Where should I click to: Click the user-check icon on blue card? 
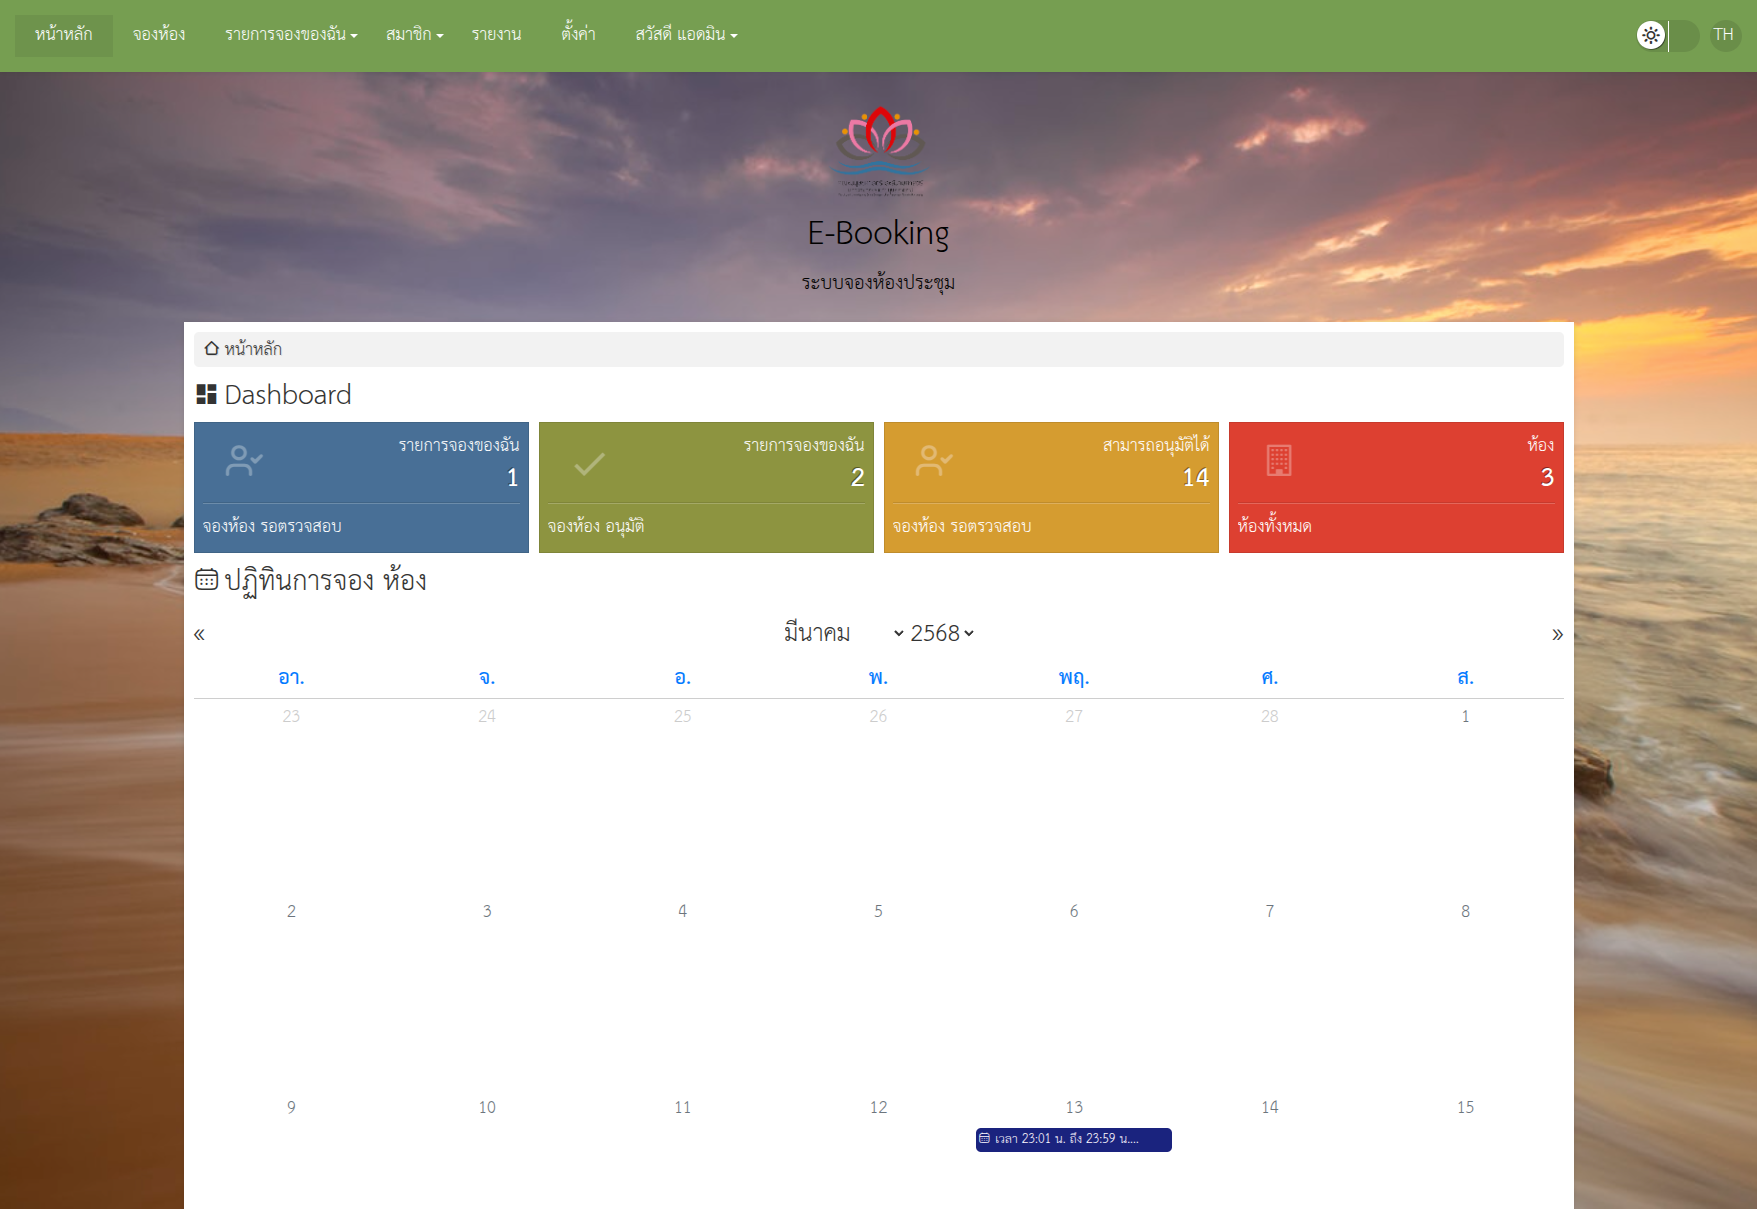[x=244, y=461]
